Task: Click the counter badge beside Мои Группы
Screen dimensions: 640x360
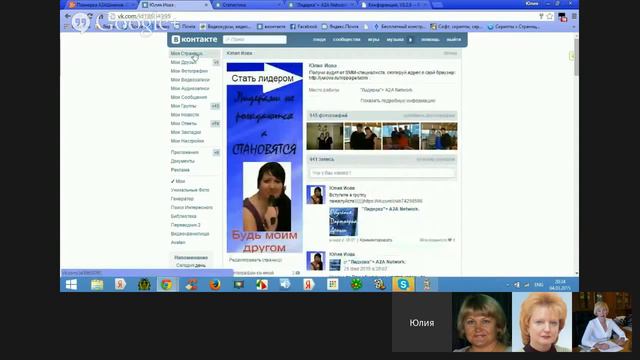Action: pyautogui.click(x=215, y=106)
